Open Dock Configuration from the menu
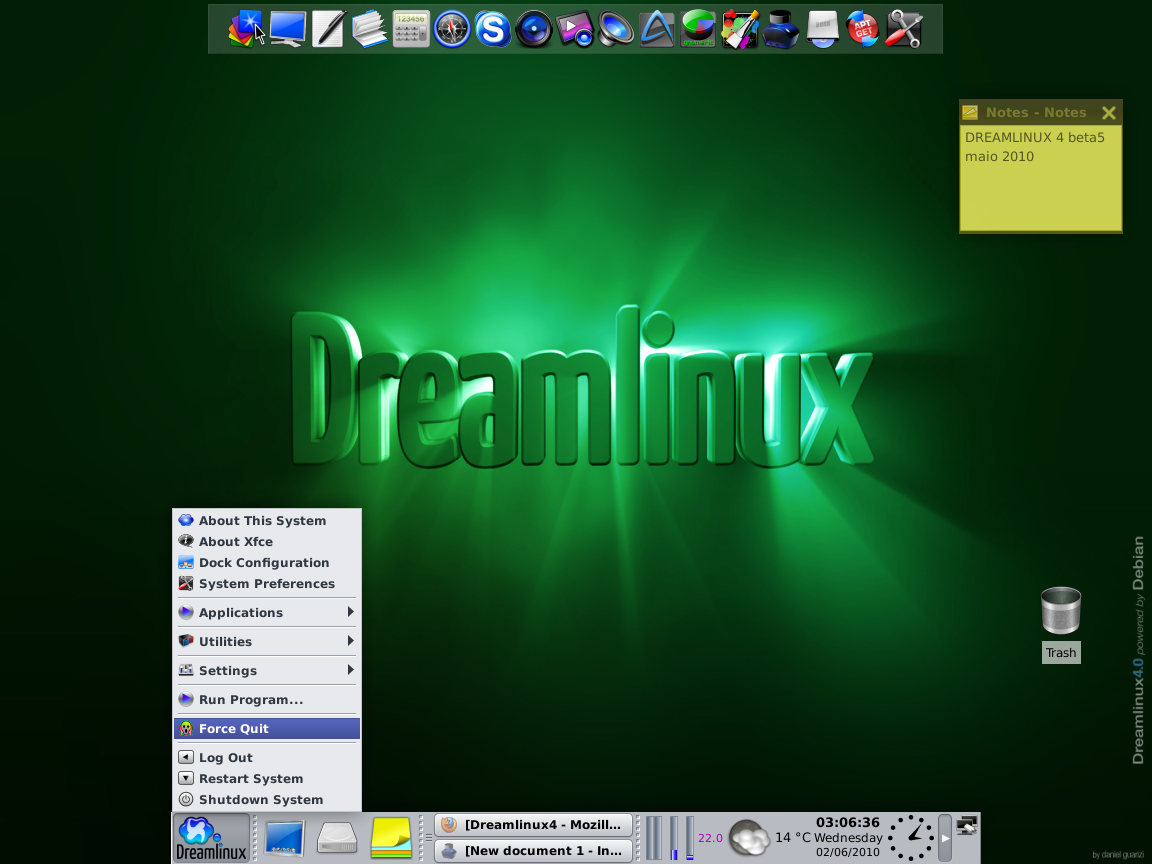 point(267,562)
